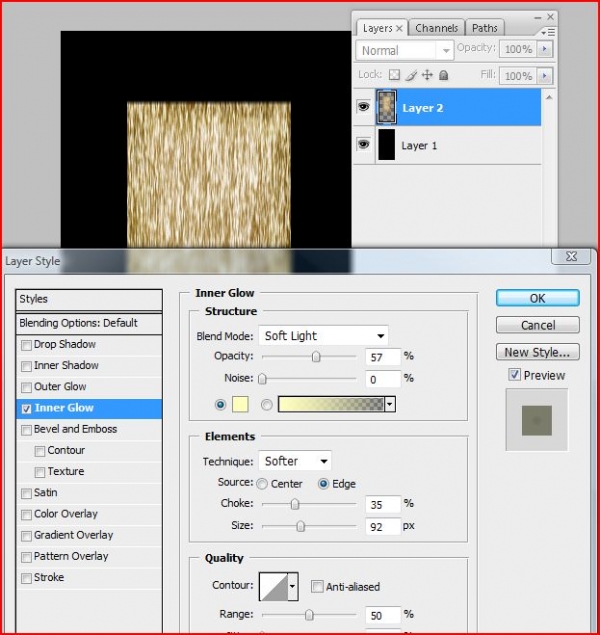
Task: Click the Noise value field showing 0
Action: pyautogui.click(x=383, y=379)
